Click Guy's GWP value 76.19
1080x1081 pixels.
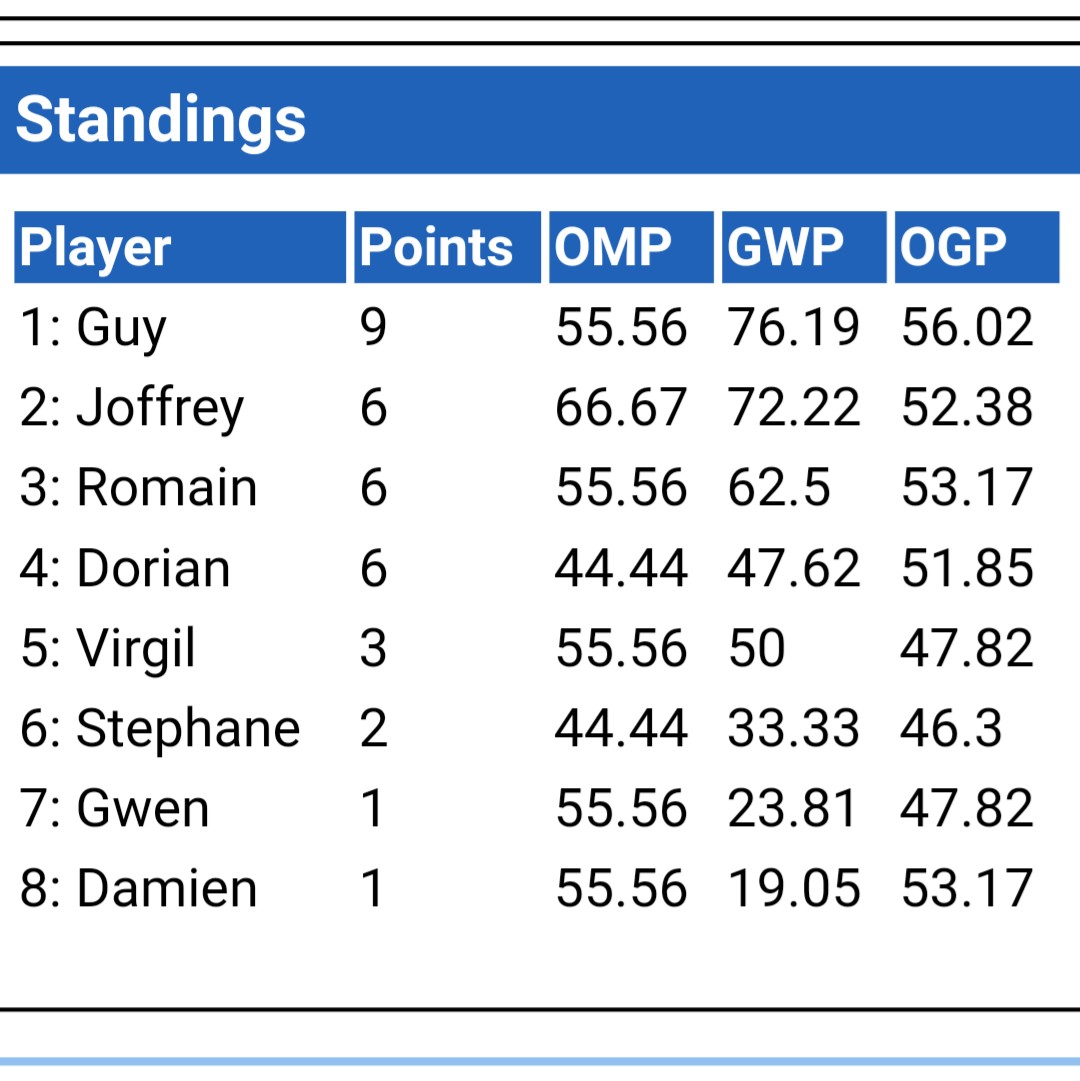794,328
